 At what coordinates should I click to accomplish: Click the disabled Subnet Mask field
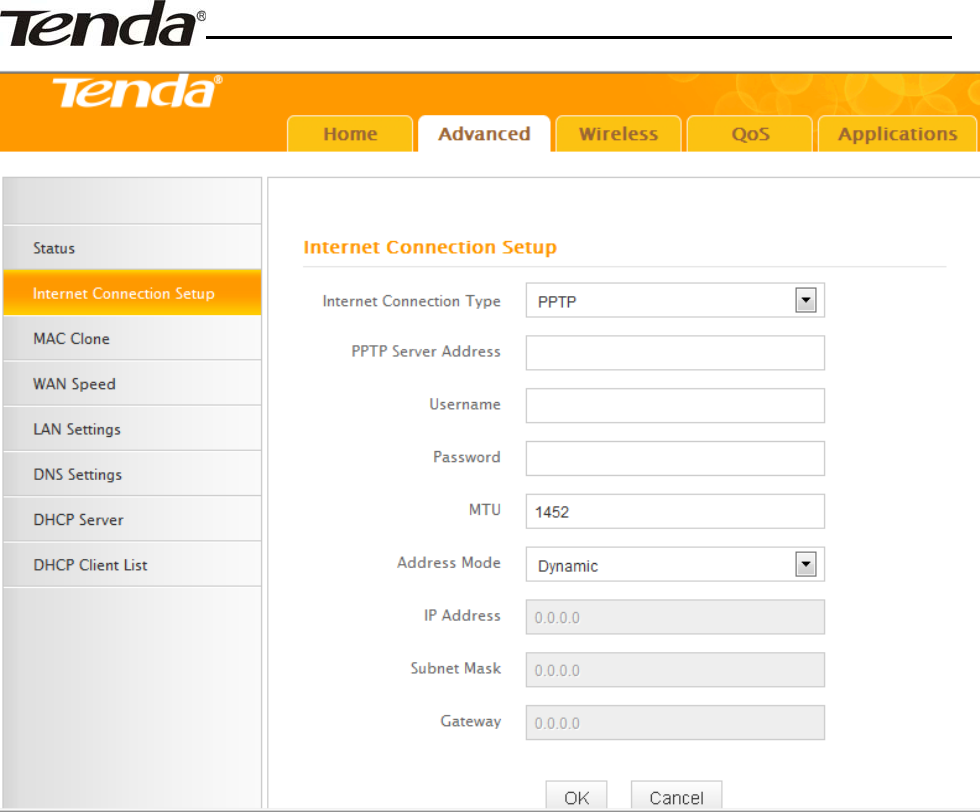click(x=675, y=669)
